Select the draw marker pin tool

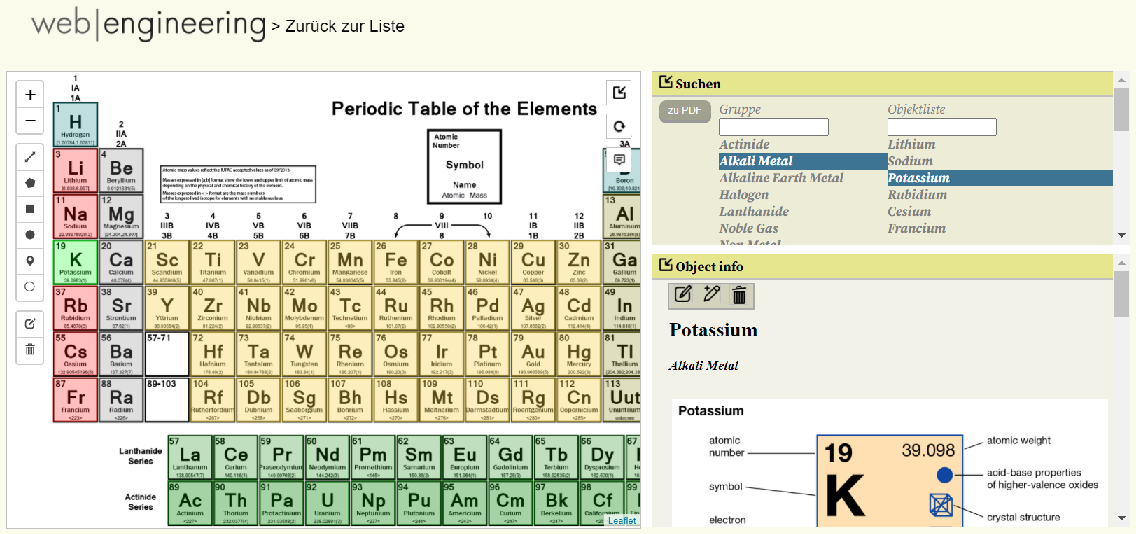pyautogui.click(x=30, y=260)
